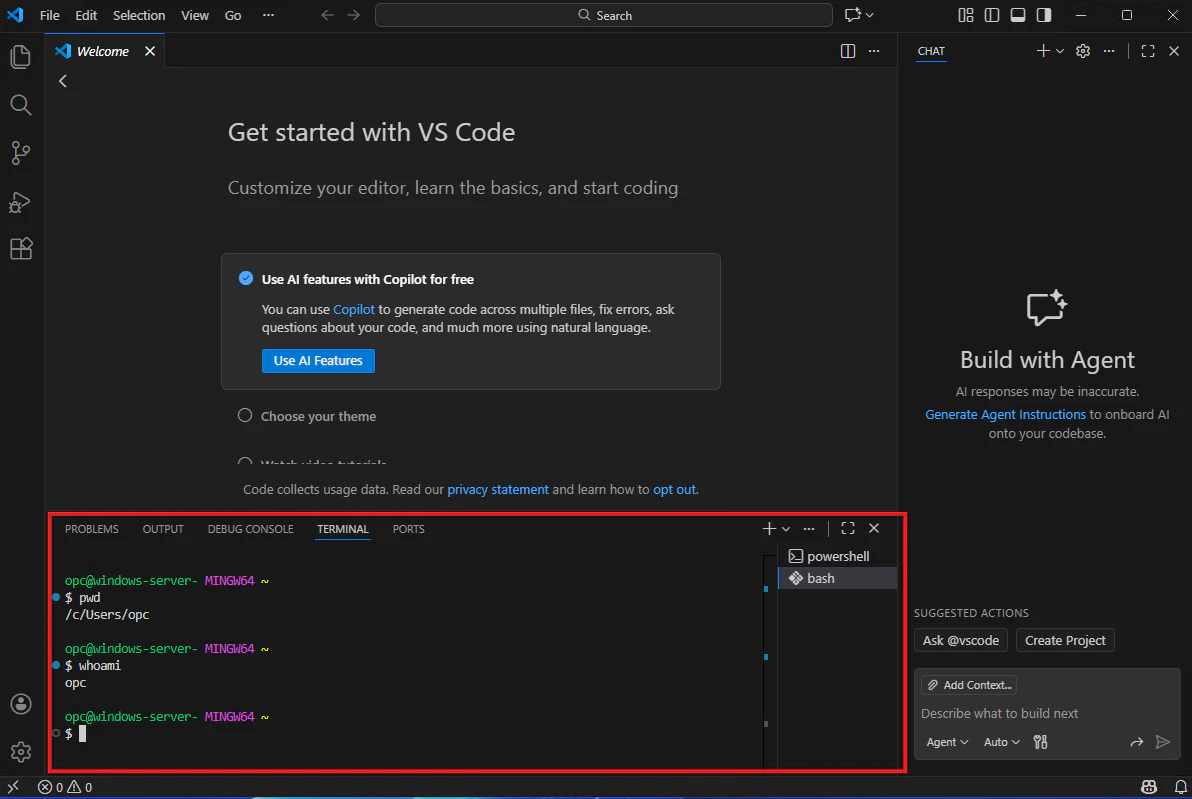1192x799 pixels.
Task: Open the Go menu
Action: (x=233, y=15)
